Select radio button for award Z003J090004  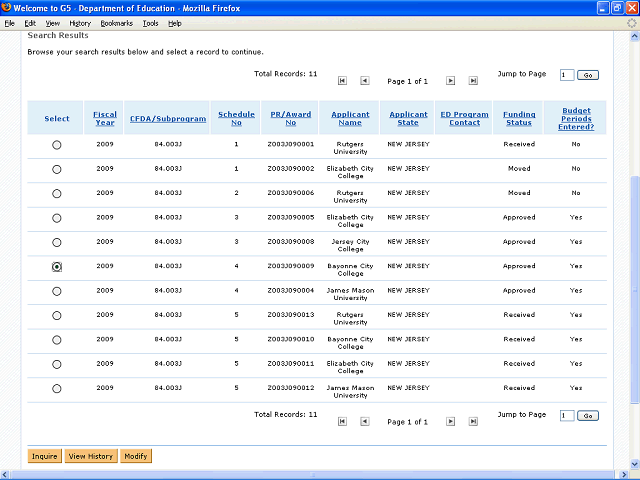(x=56, y=291)
